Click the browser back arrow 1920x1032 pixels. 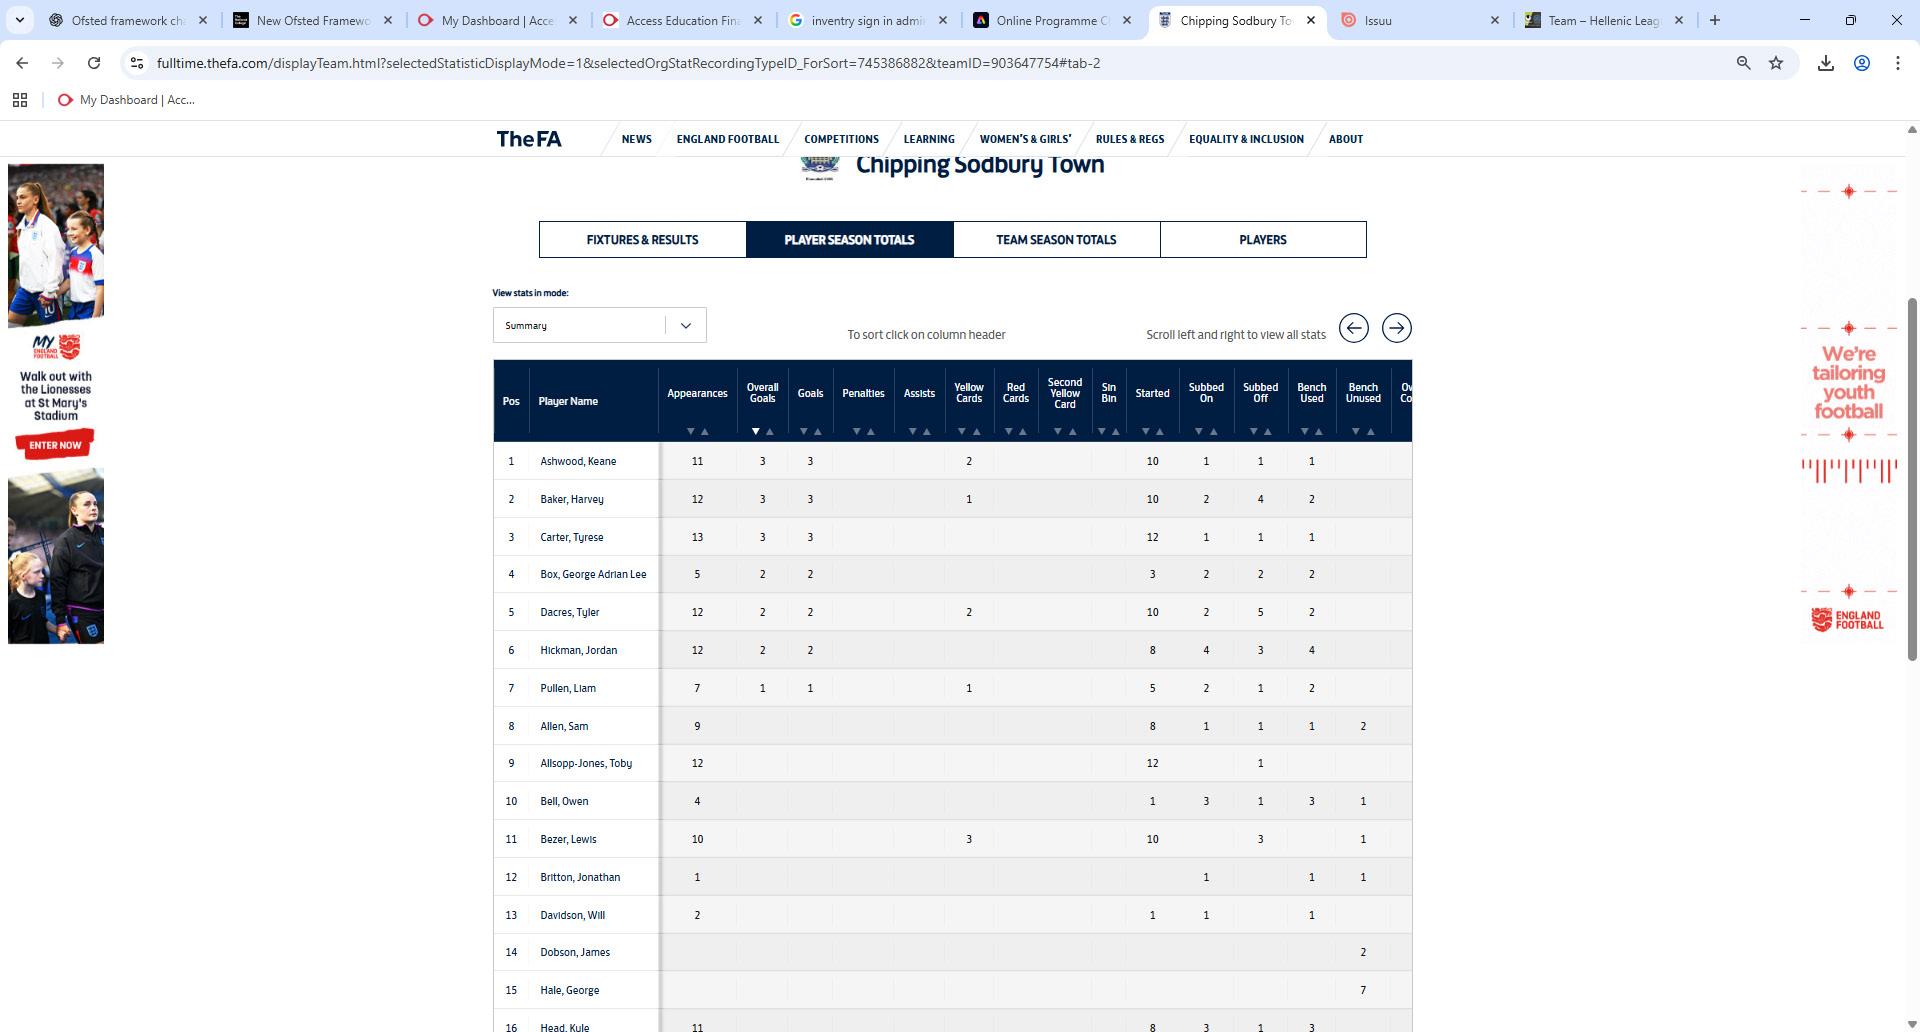click(22, 63)
